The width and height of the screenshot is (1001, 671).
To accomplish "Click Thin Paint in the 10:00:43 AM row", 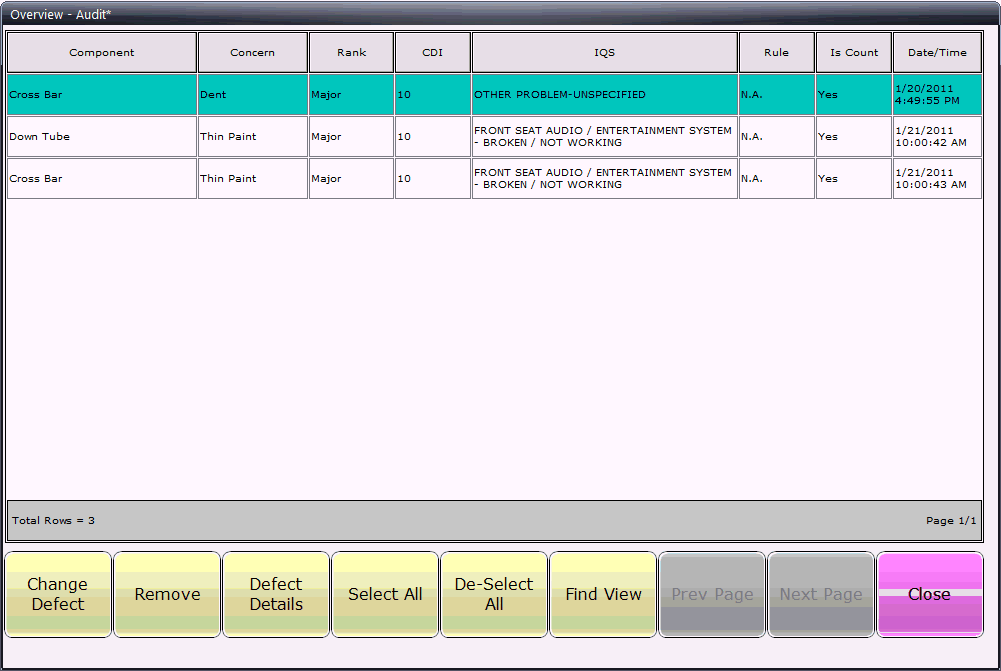I will (253, 179).
